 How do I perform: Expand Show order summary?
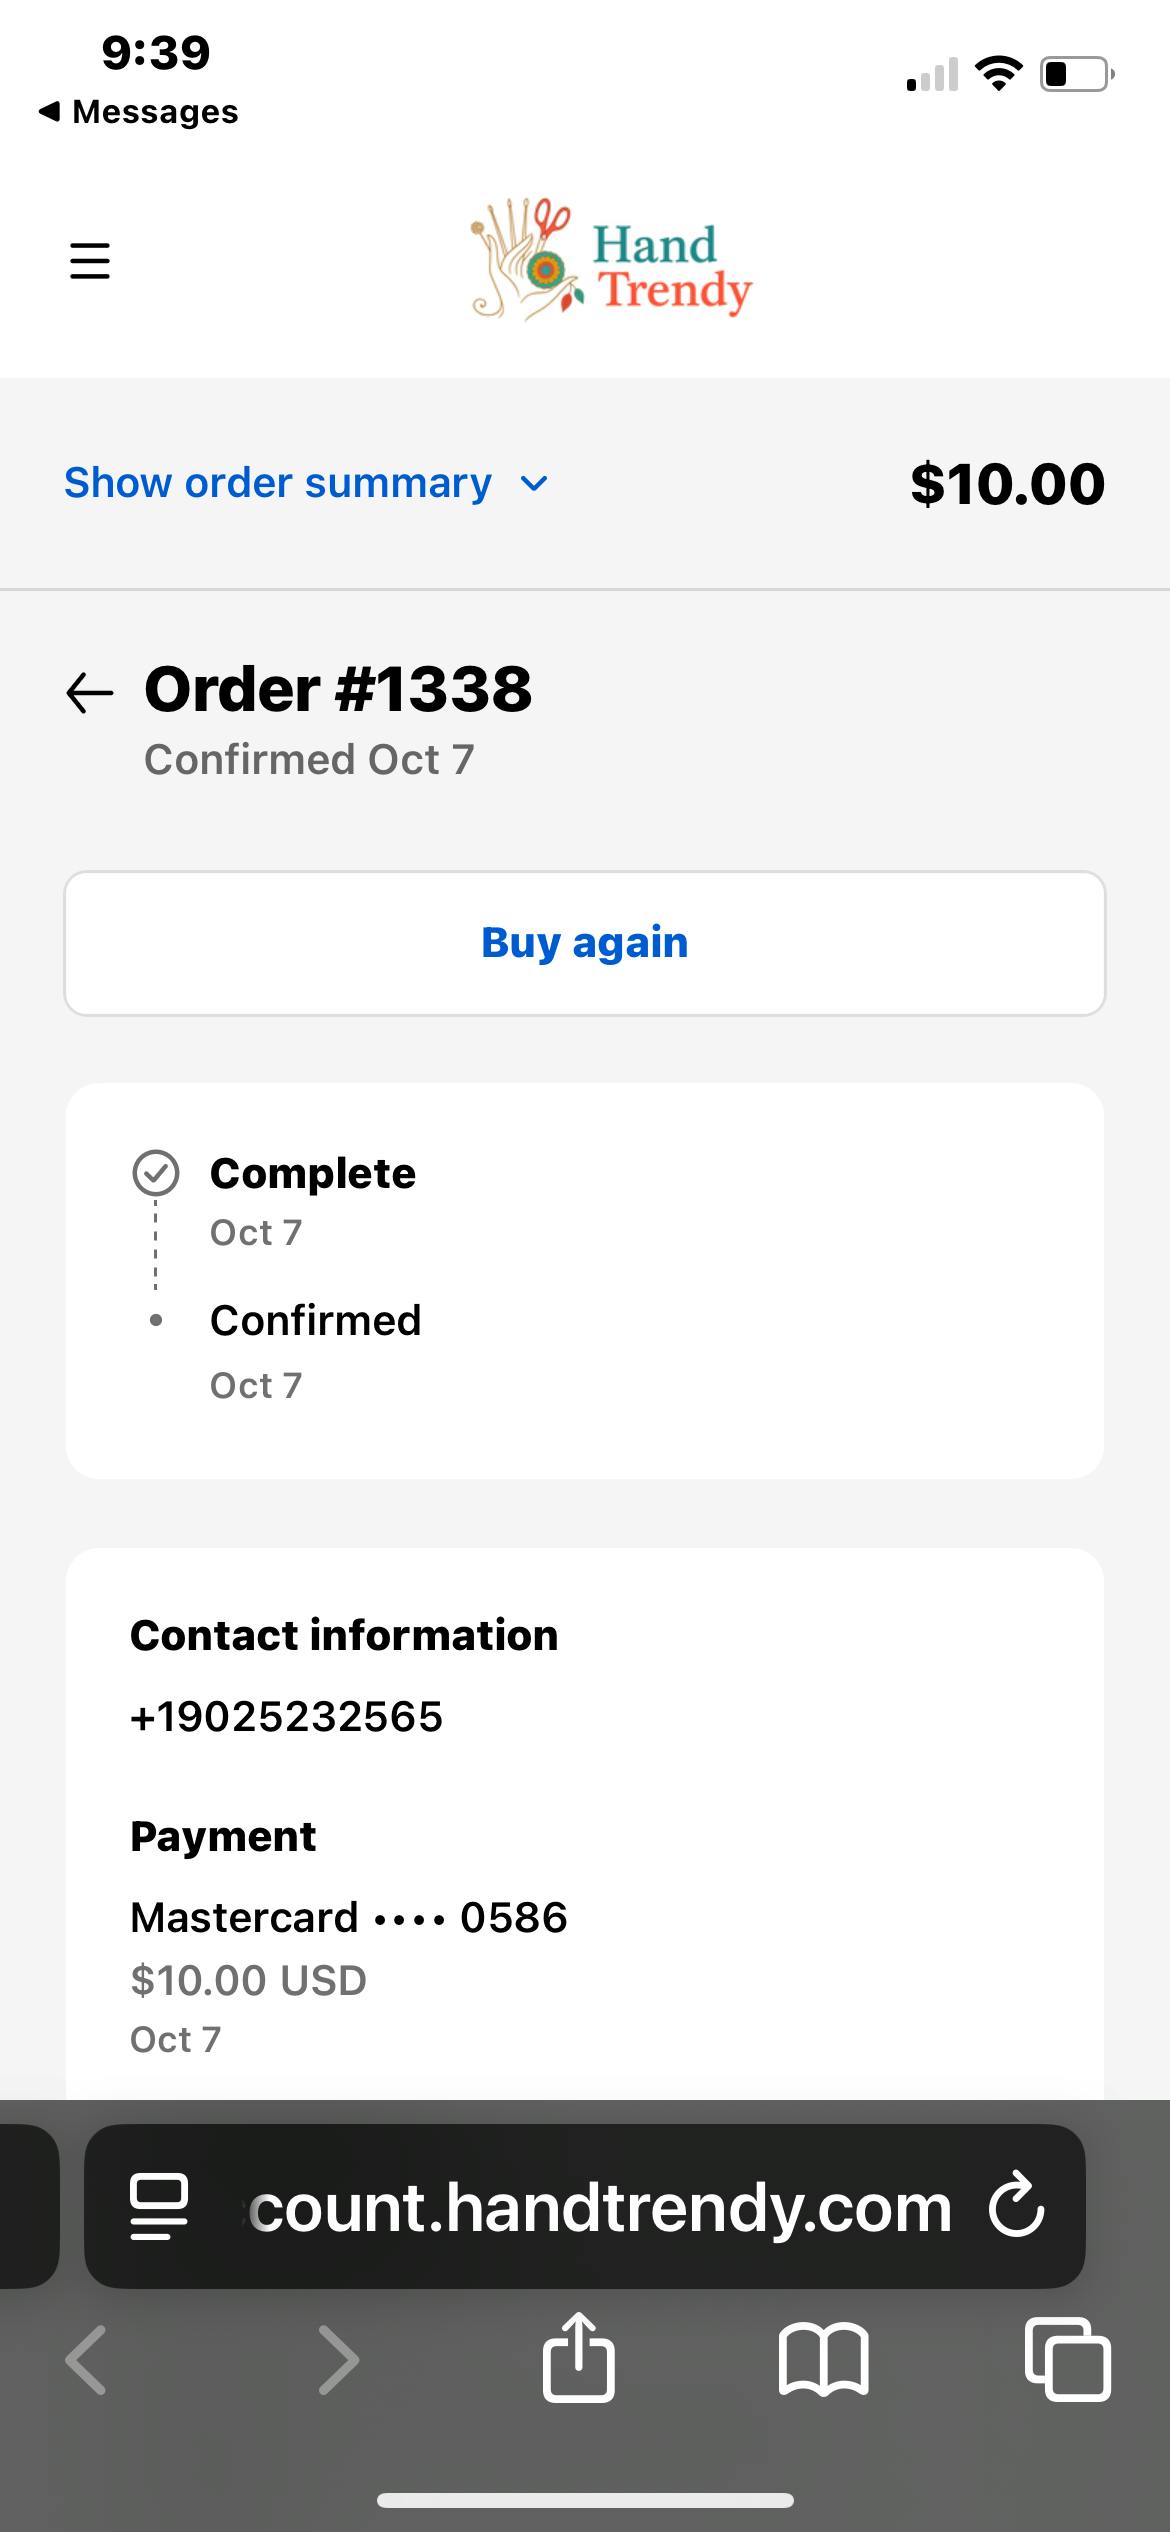click(278, 483)
